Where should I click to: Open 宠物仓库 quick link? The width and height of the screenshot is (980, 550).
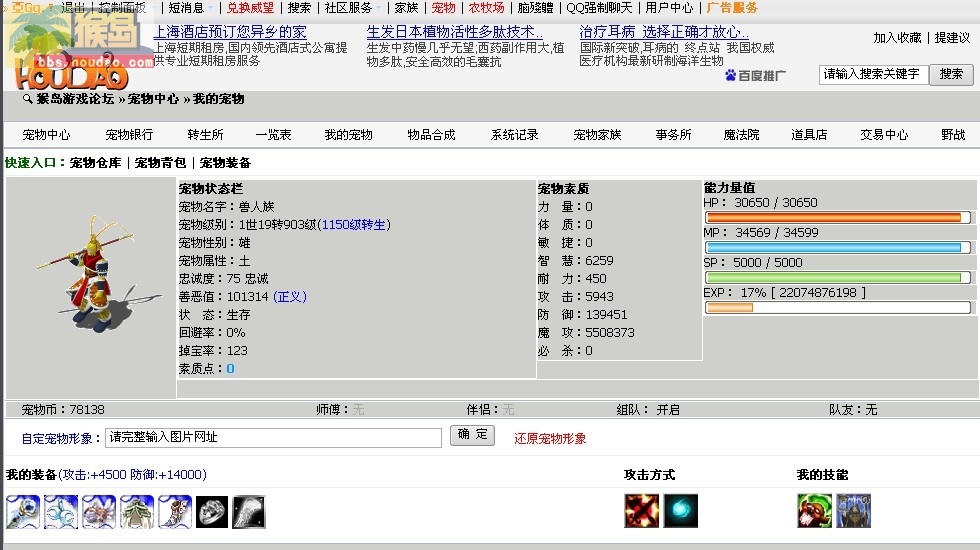pos(95,162)
